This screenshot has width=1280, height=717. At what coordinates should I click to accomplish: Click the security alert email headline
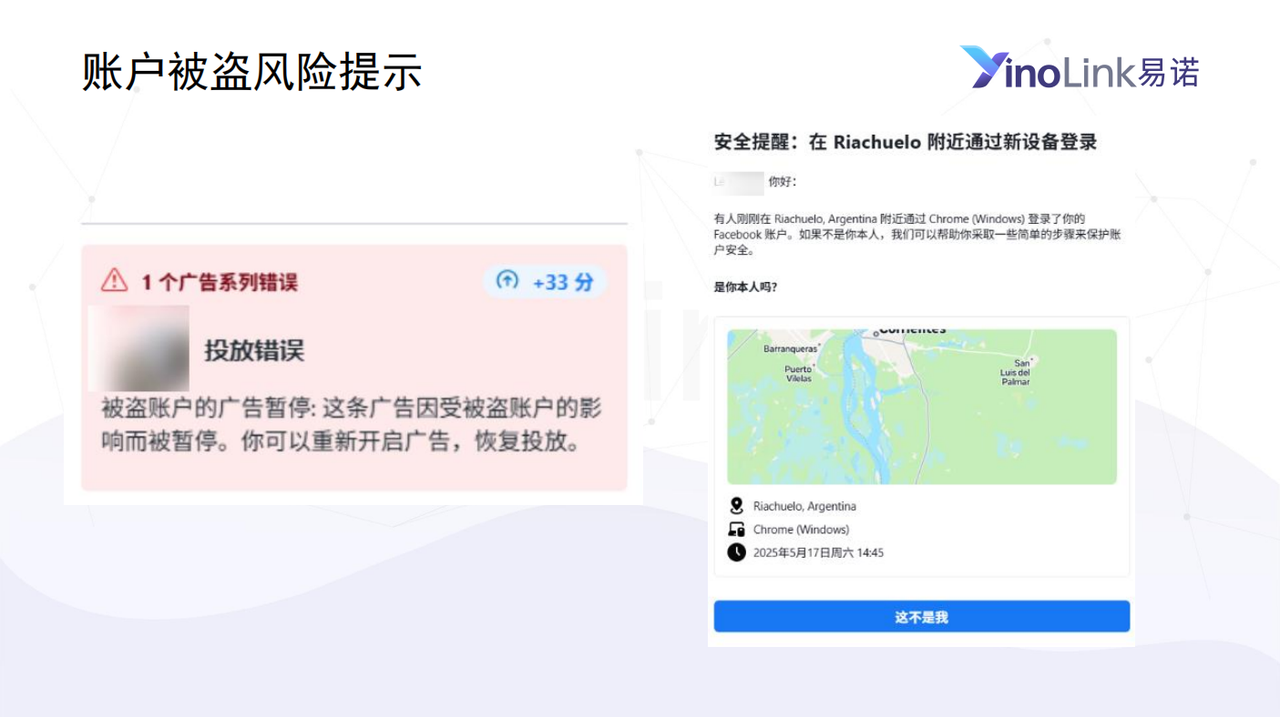905,142
